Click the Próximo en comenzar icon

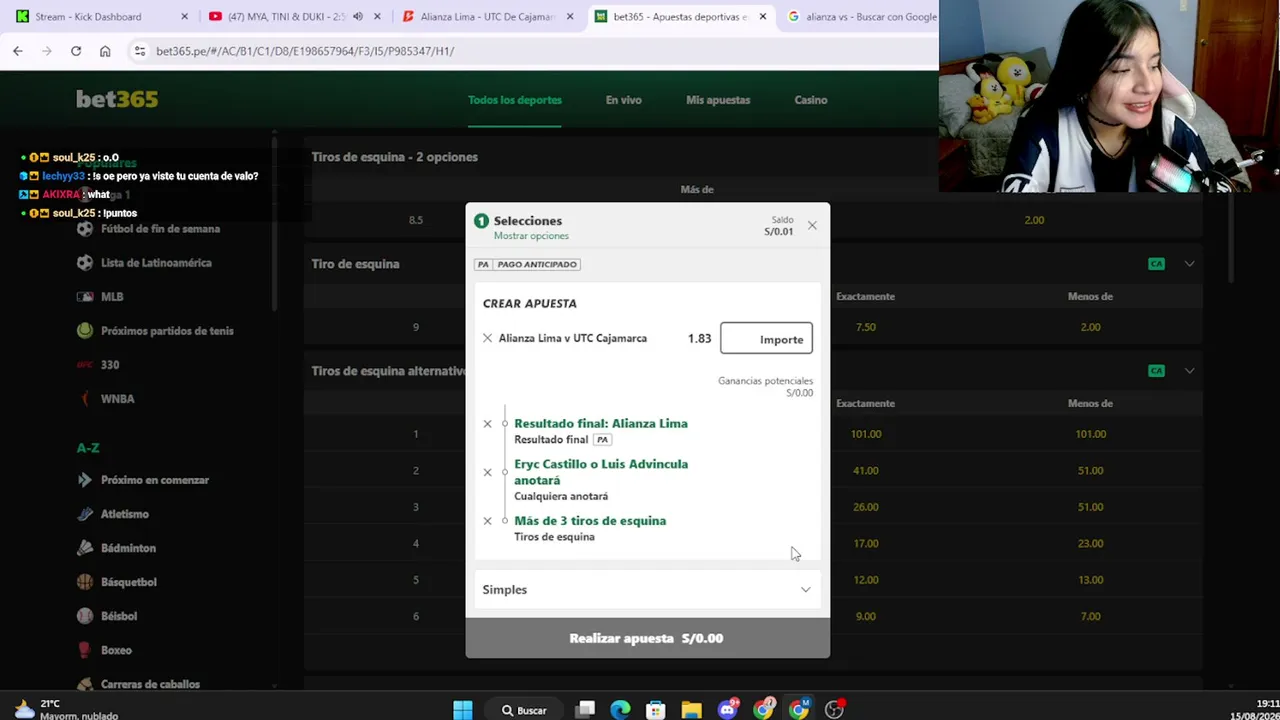(85, 480)
